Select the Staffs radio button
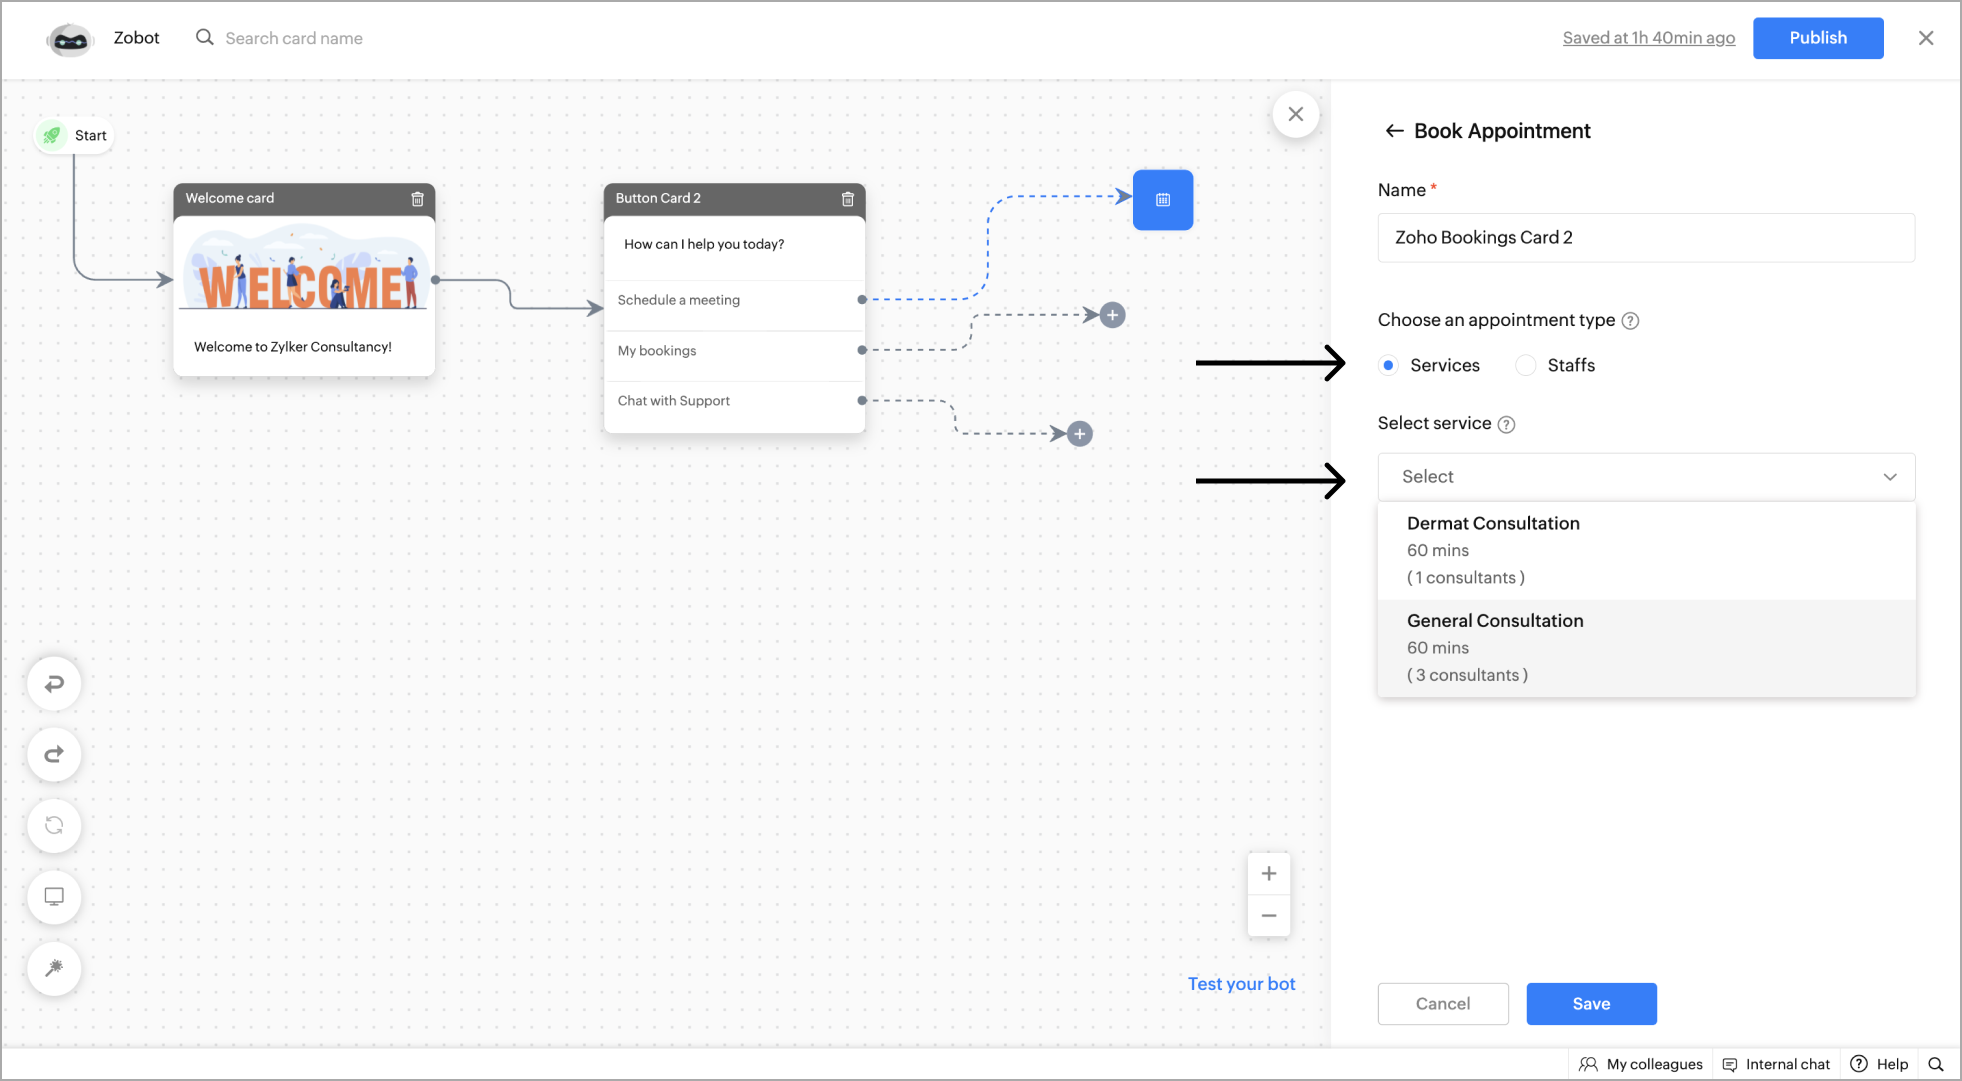Viewport: 1962px width, 1081px height. (x=1525, y=365)
